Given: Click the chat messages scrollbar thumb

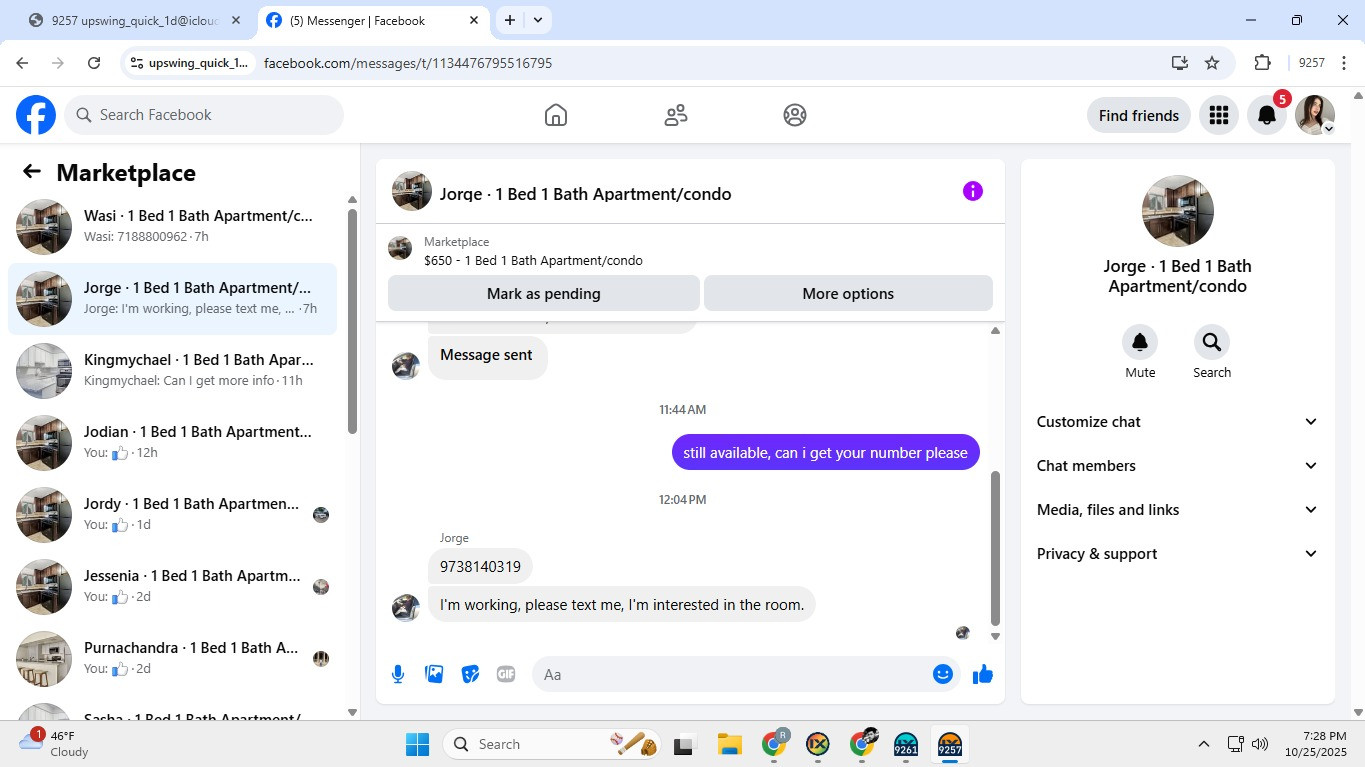Looking at the screenshot, I should pos(995,547).
